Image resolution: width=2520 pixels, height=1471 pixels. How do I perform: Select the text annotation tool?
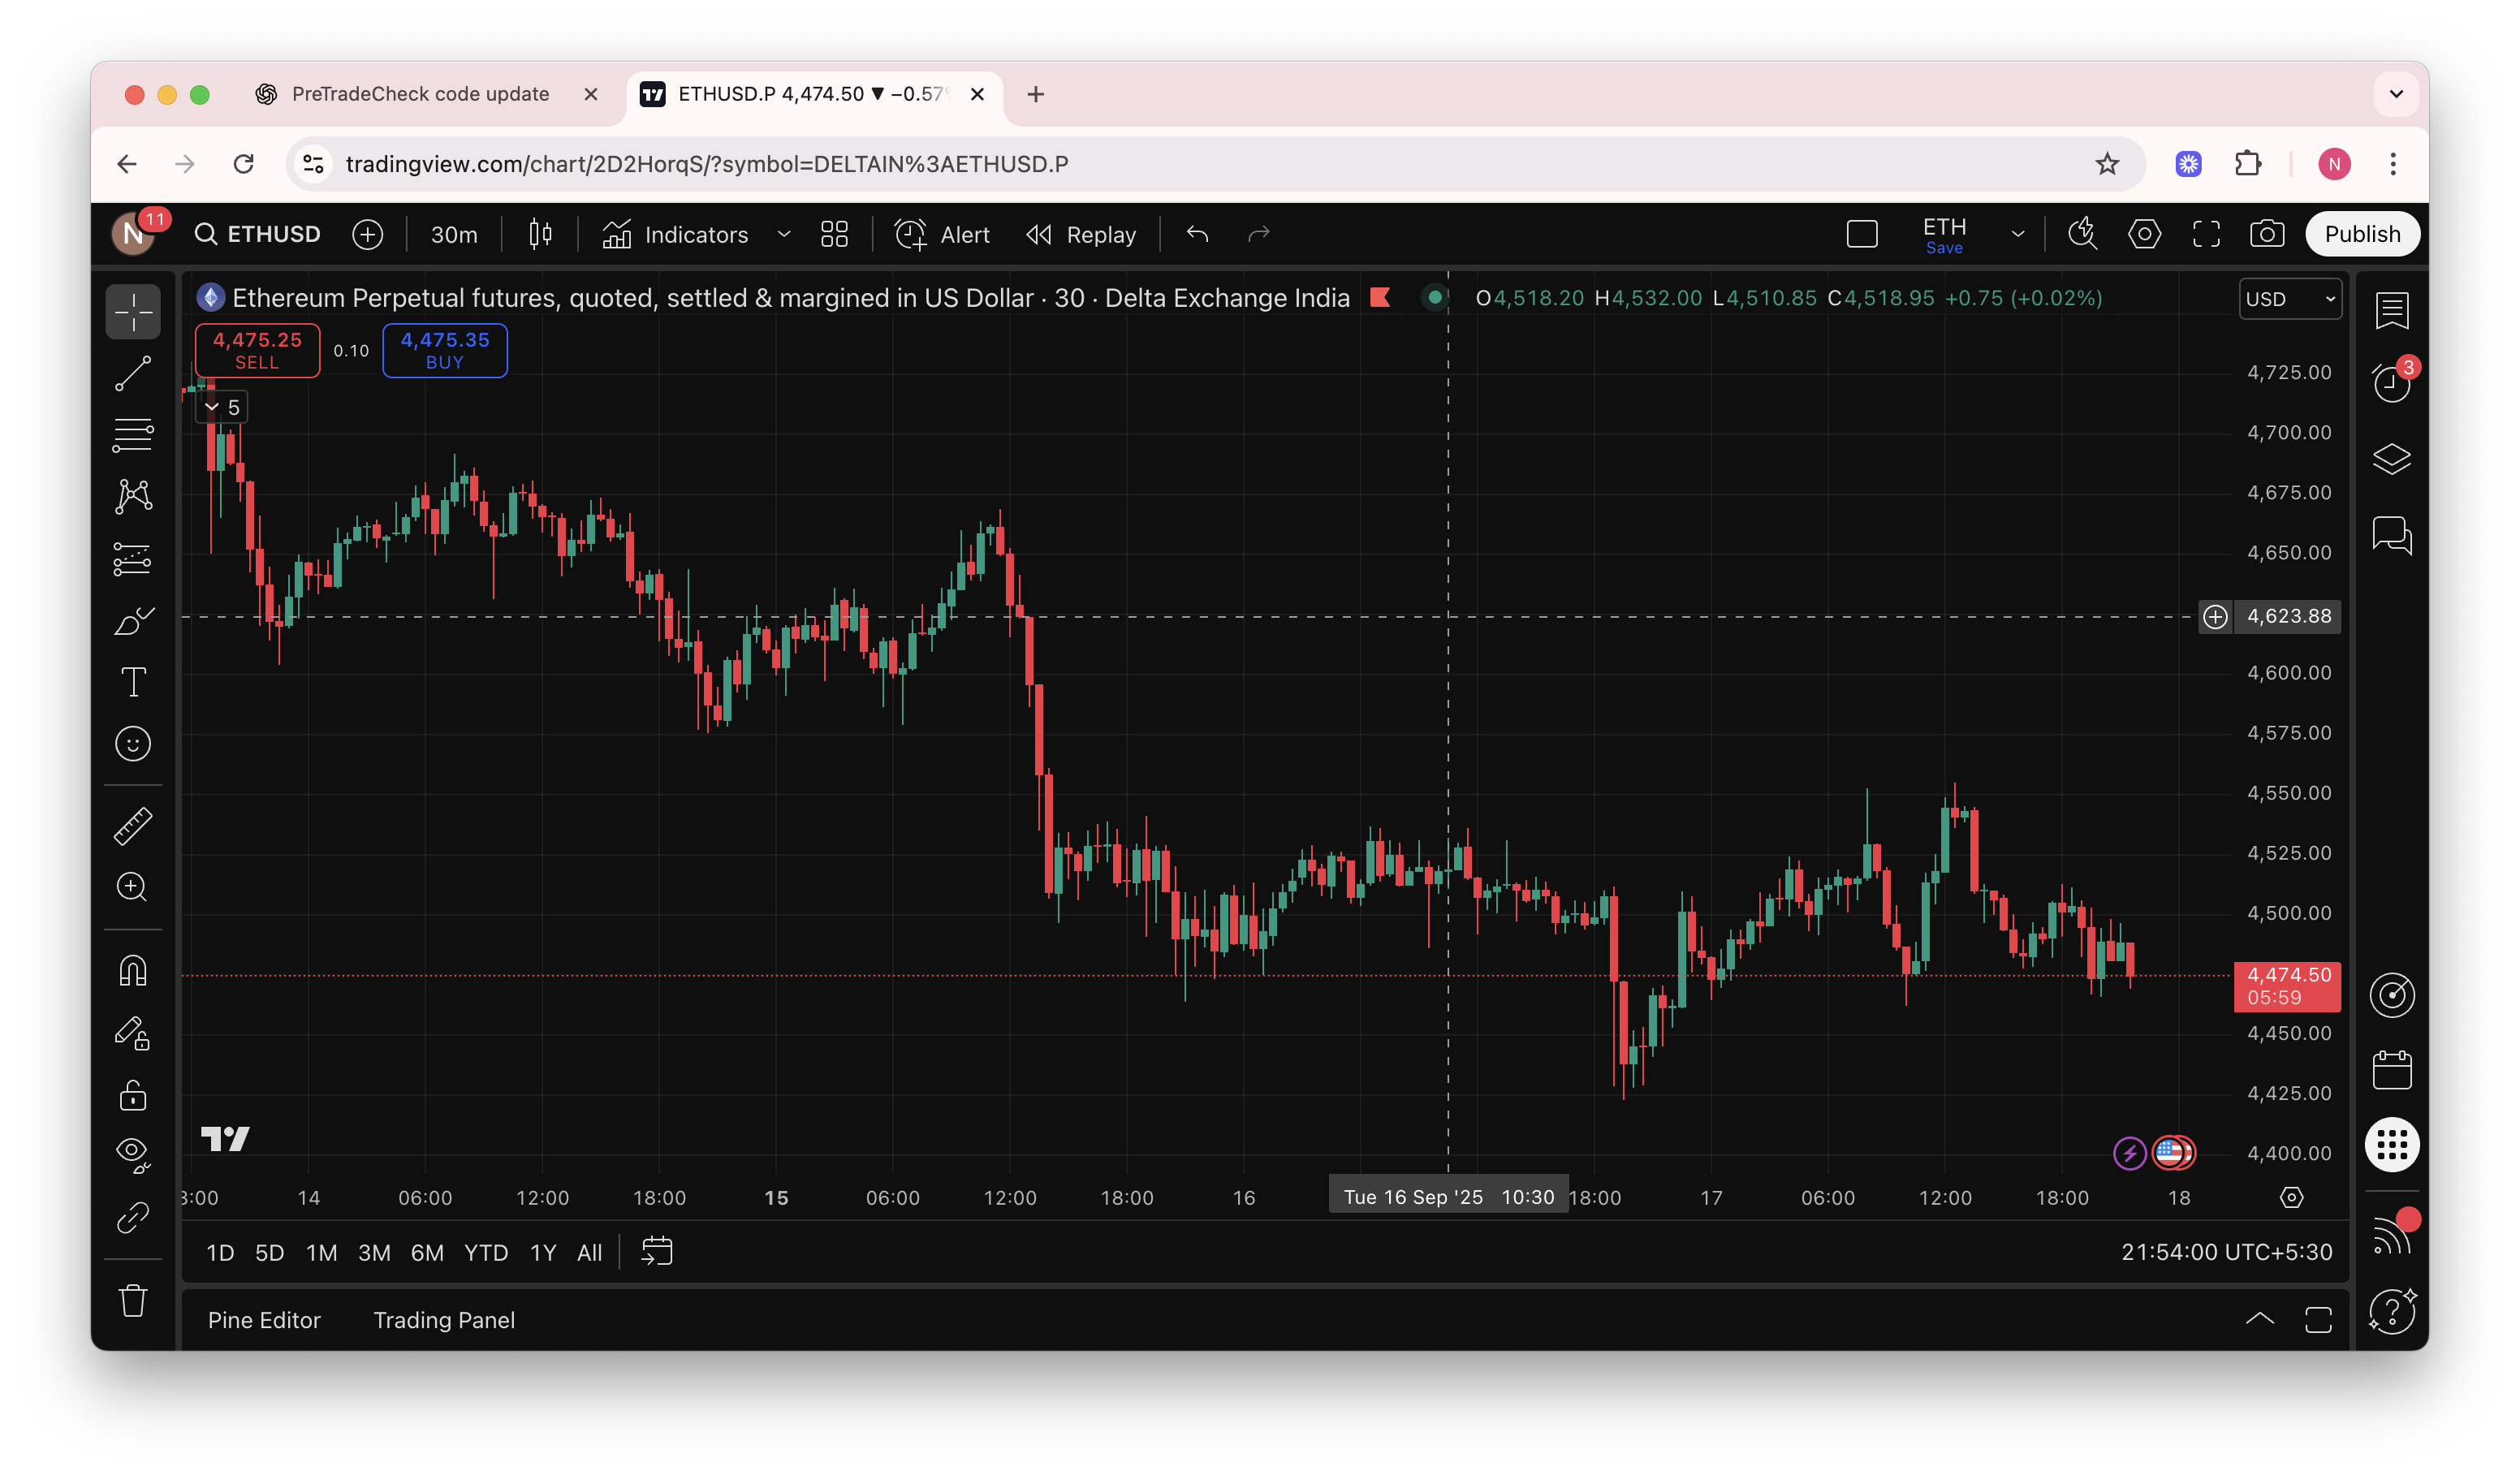click(133, 682)
